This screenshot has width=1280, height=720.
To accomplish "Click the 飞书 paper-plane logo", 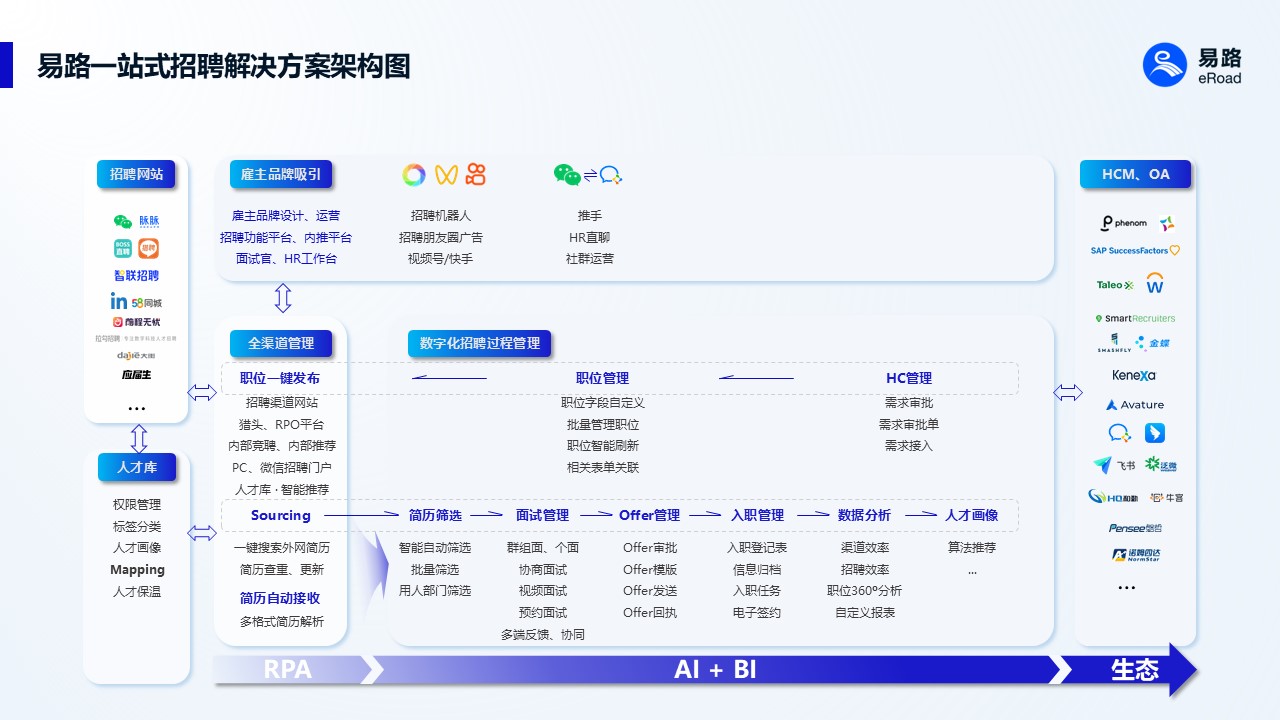I will click(1102, 465).
